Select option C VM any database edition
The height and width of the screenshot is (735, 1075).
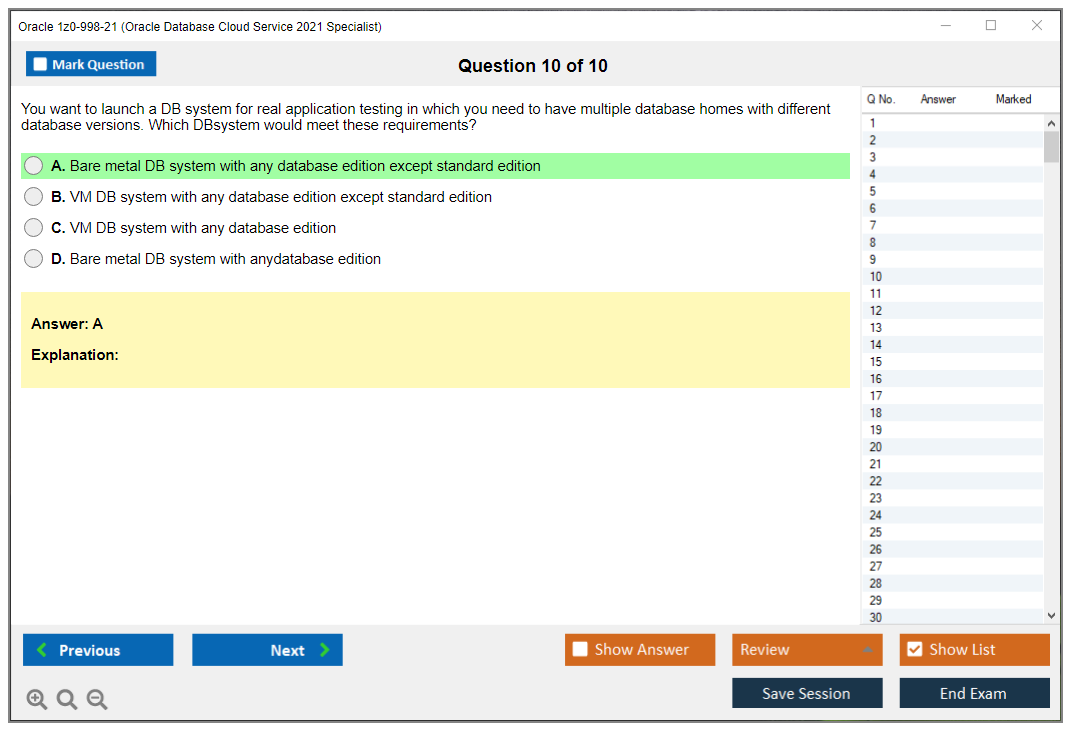(34, 228)
